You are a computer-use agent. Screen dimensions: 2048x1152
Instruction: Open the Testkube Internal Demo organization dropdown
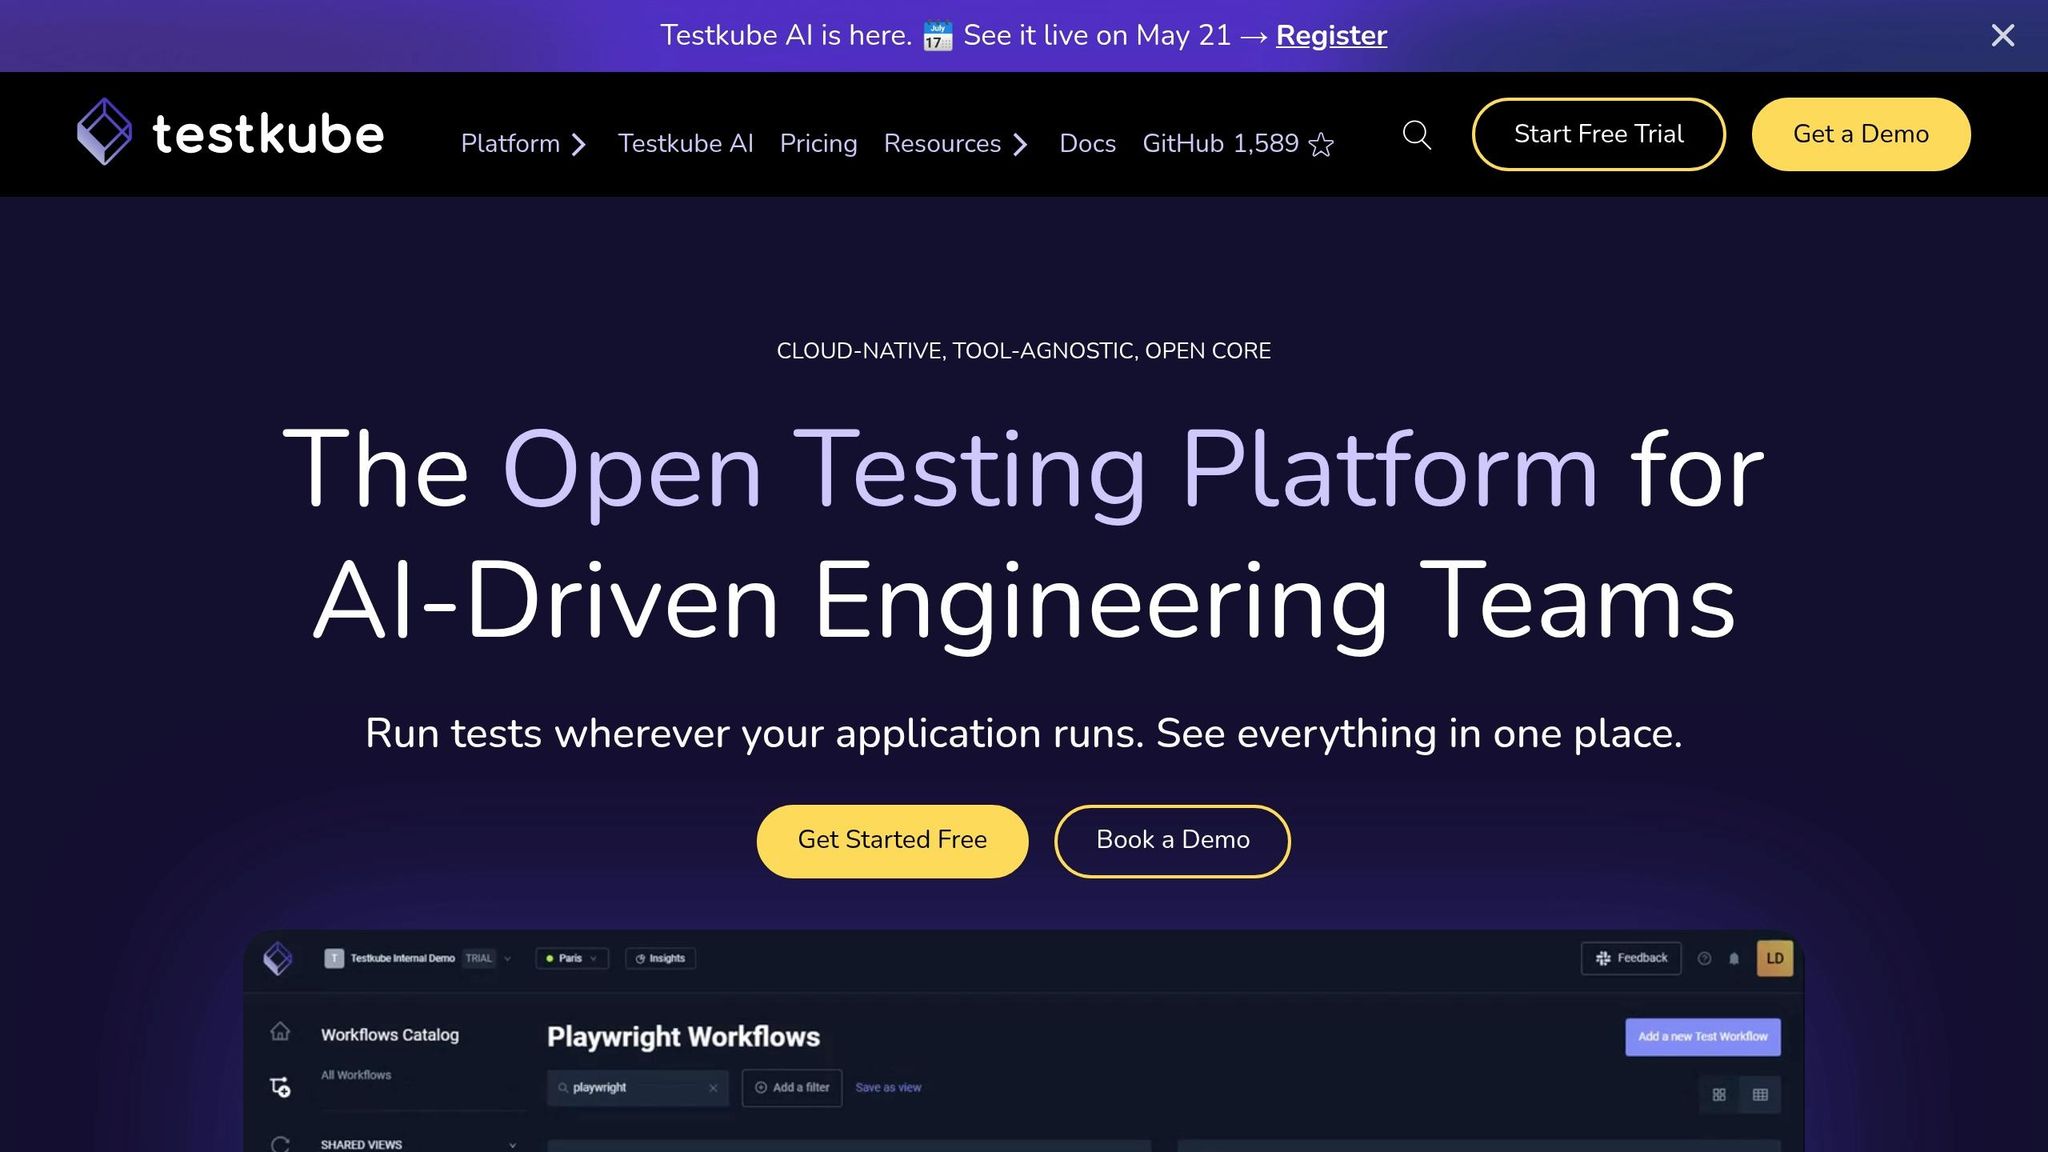click(418, 958)
